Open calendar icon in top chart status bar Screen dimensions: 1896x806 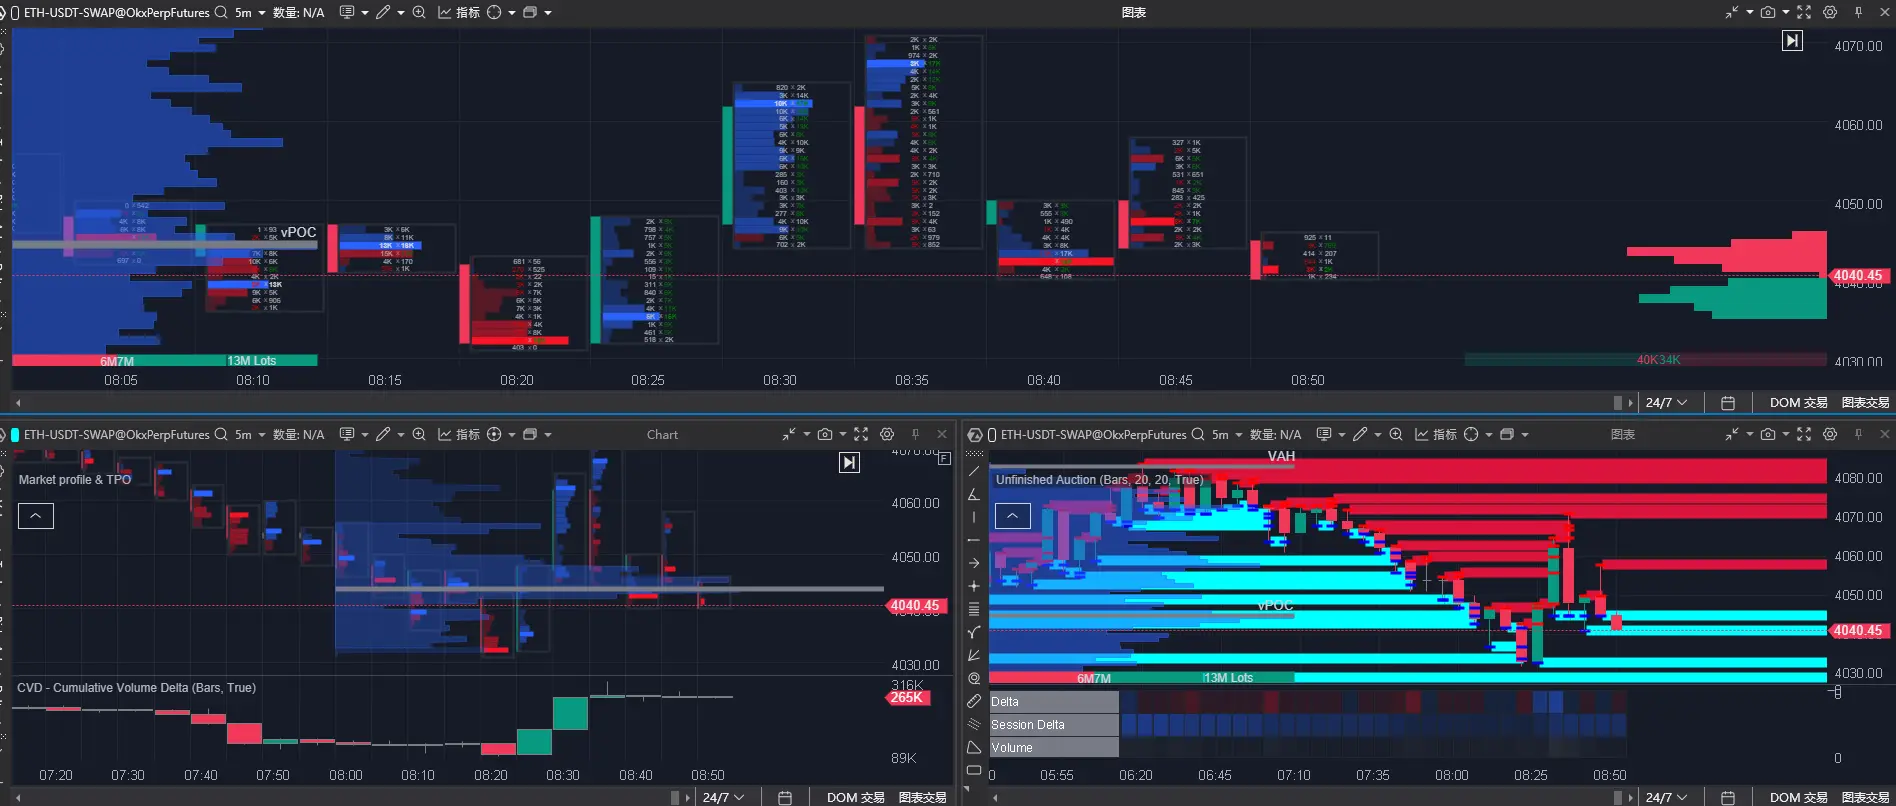click(1728, 403)
